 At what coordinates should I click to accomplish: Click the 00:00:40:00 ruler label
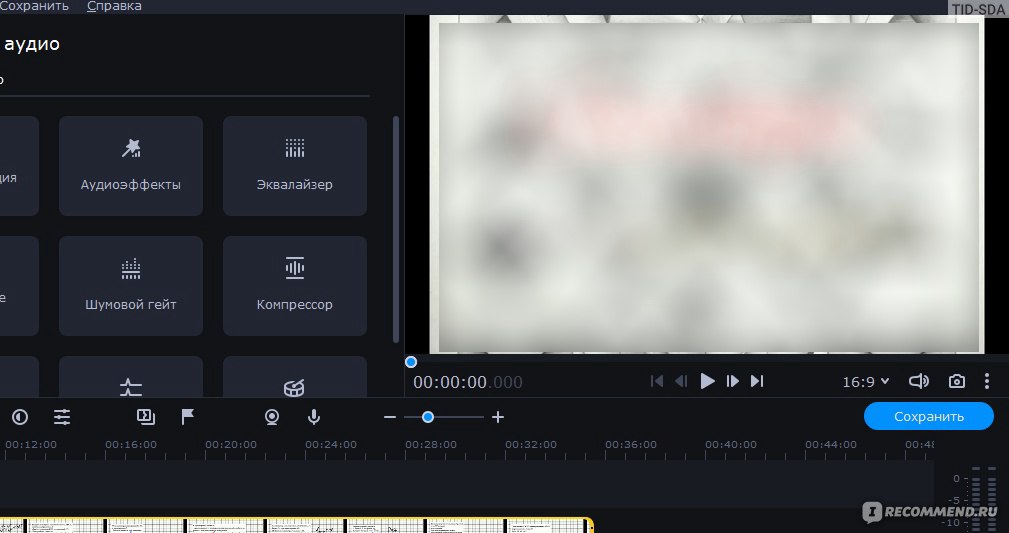coord(730,444)
